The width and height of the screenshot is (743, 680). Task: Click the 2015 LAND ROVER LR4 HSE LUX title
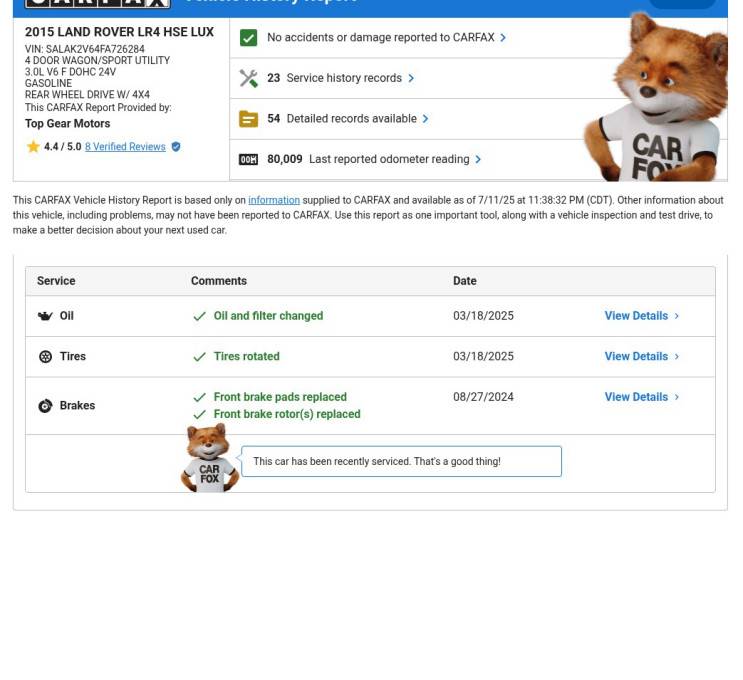(x=119, y=32)
